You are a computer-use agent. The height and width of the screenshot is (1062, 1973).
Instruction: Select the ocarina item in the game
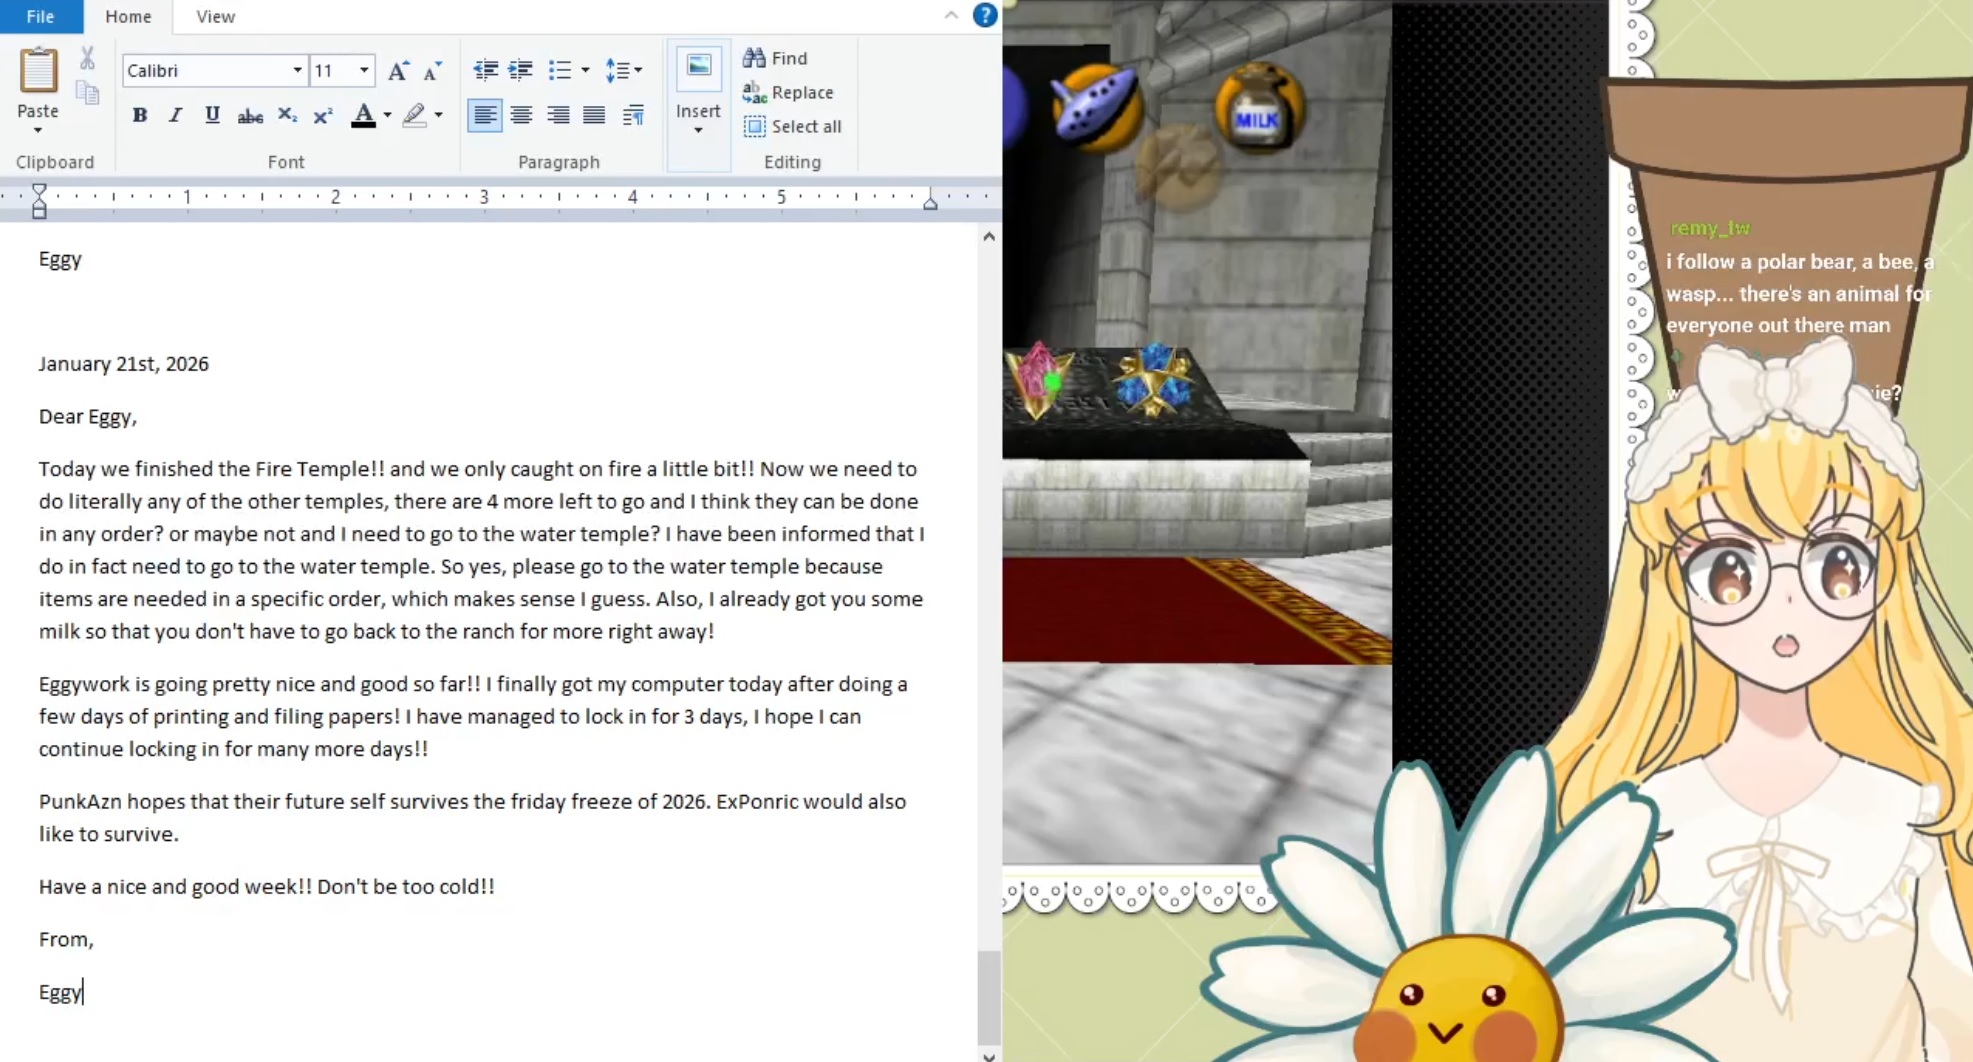[x=1097, y=105]
